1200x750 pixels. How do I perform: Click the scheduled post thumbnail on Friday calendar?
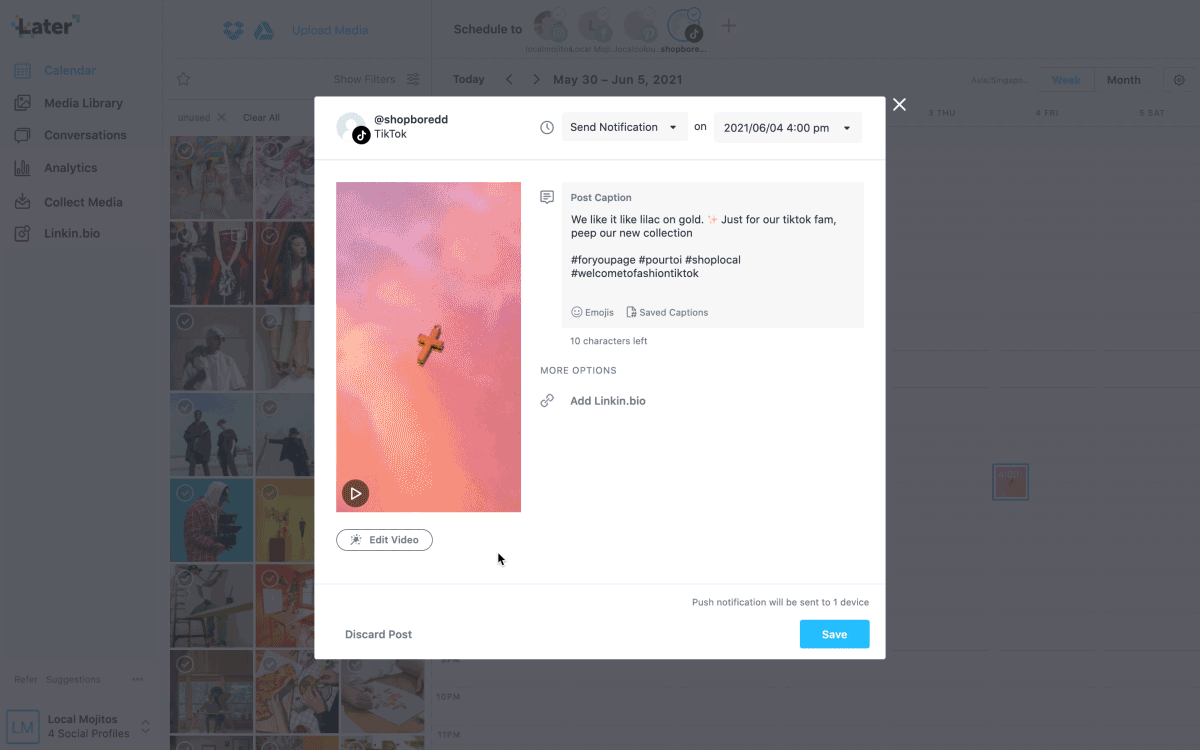tap(1010, 482)
